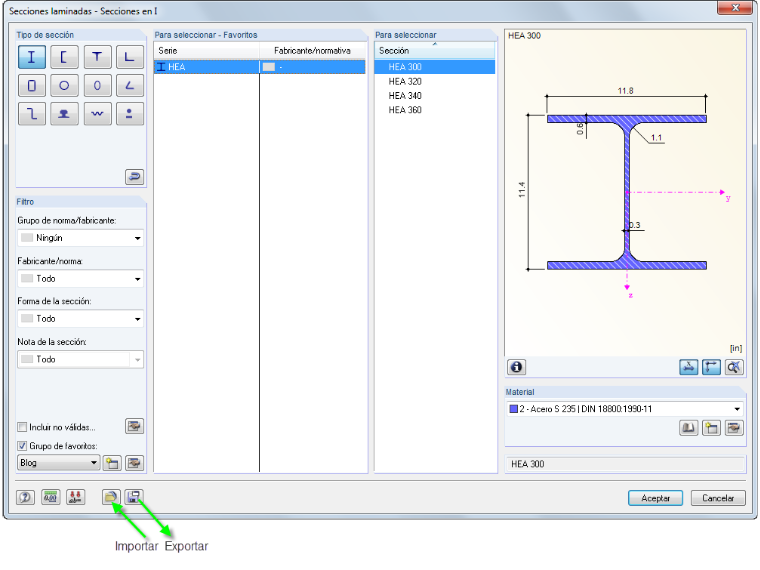760x570 pixels.
Task: Select HEA 320 in section list
Action: 435,81
